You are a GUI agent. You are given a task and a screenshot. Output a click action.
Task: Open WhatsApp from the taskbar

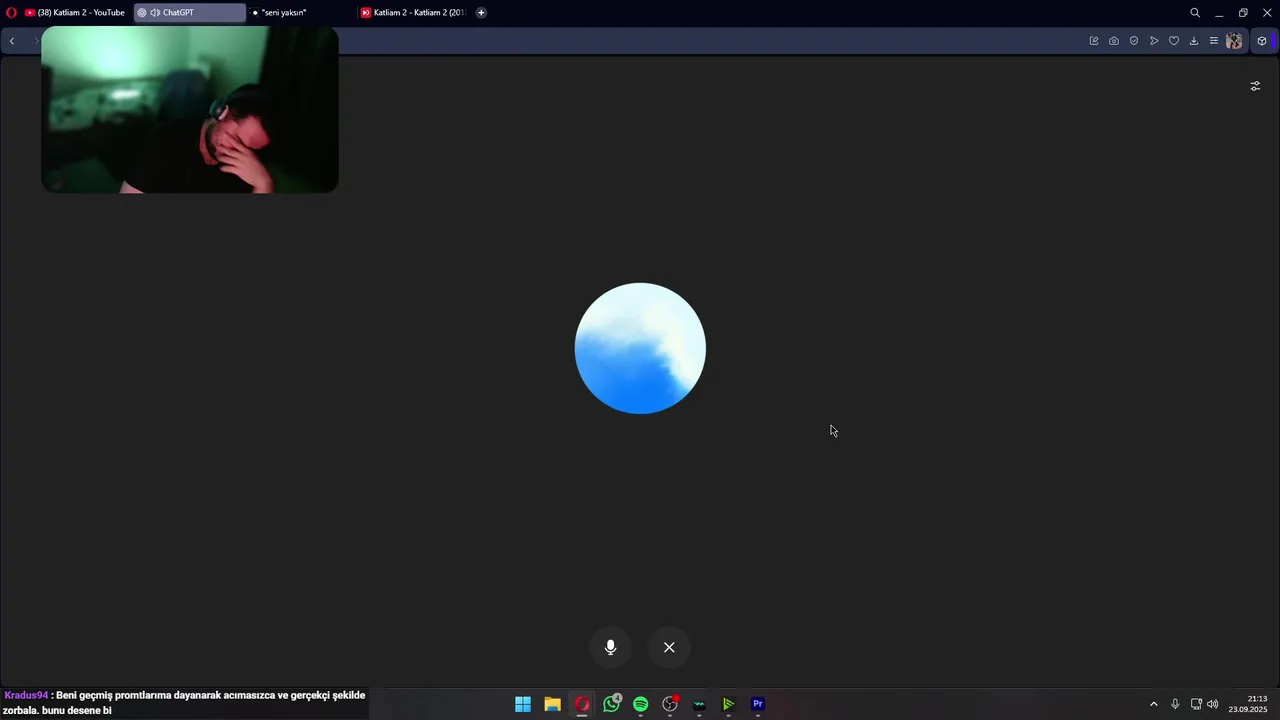click(611, 704)
